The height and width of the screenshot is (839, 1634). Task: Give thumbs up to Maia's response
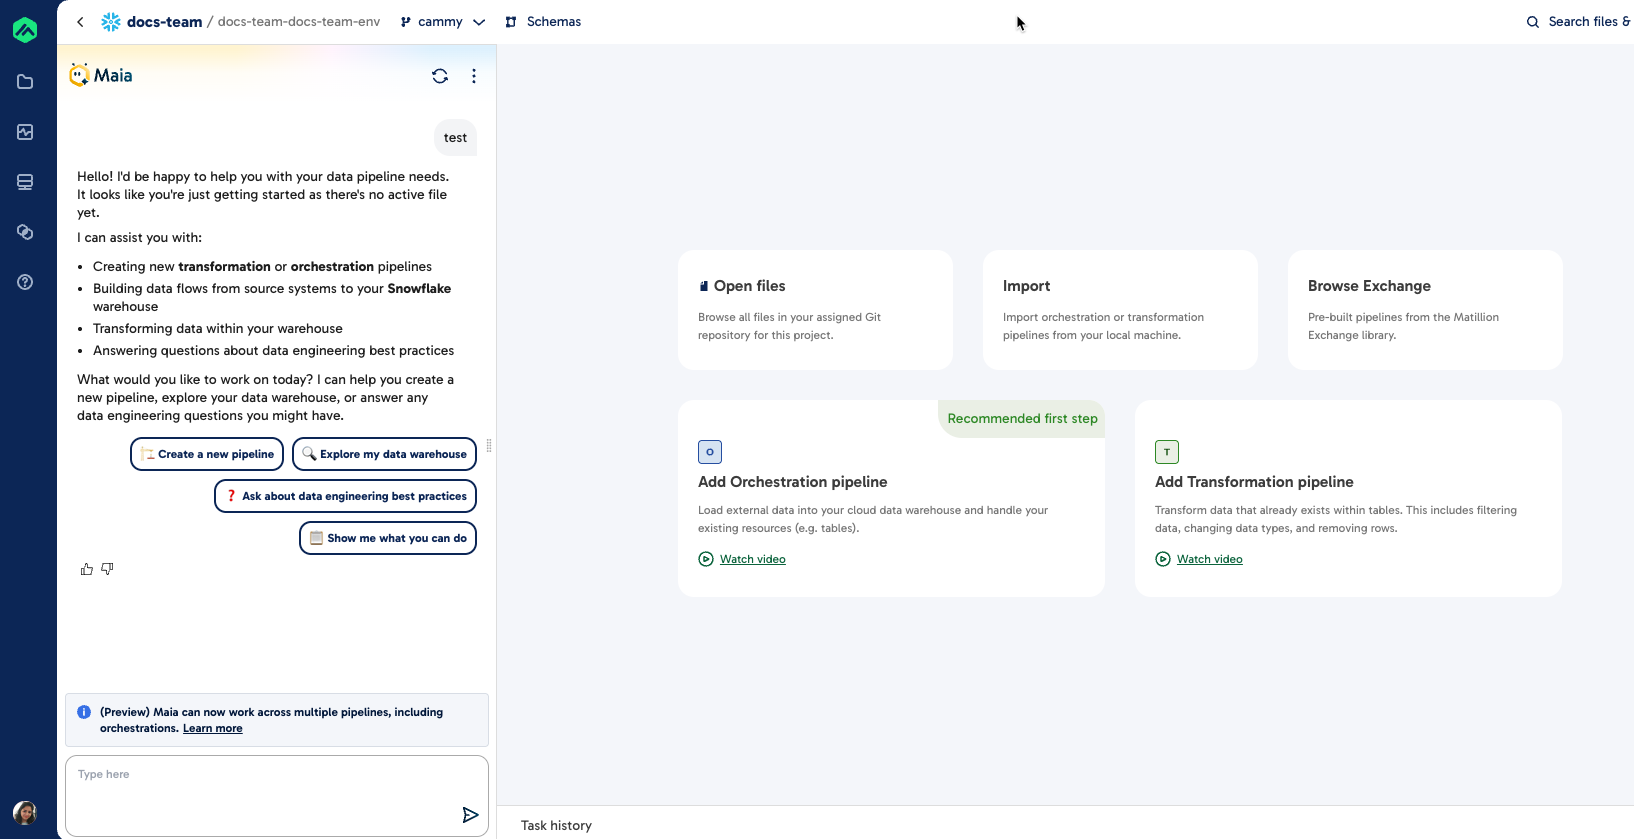87,569
